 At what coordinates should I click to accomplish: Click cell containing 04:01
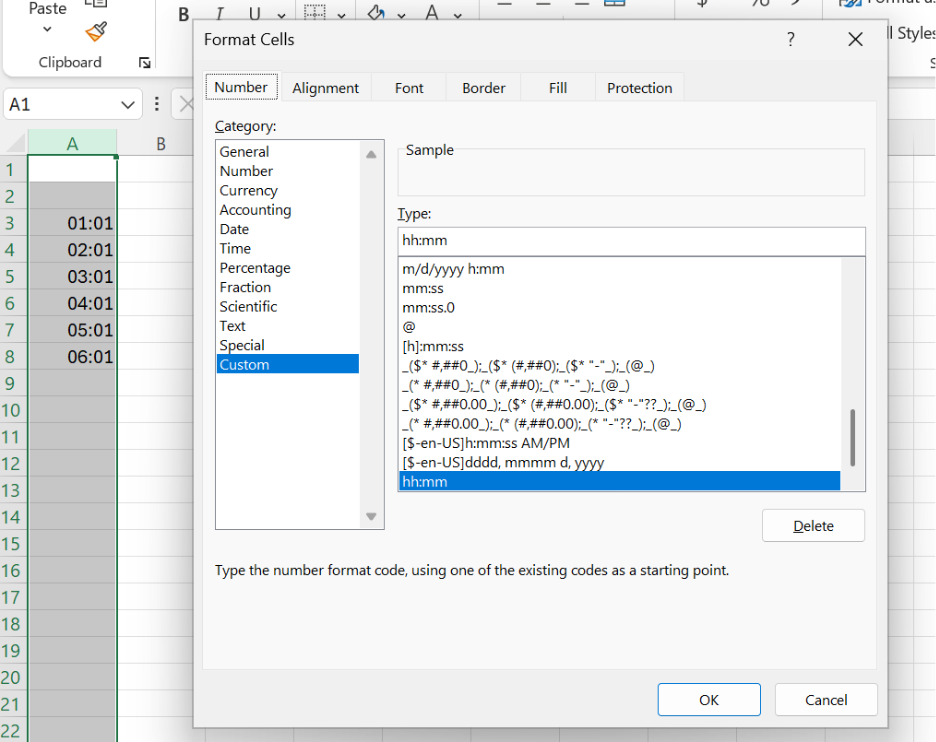[72, 303]
